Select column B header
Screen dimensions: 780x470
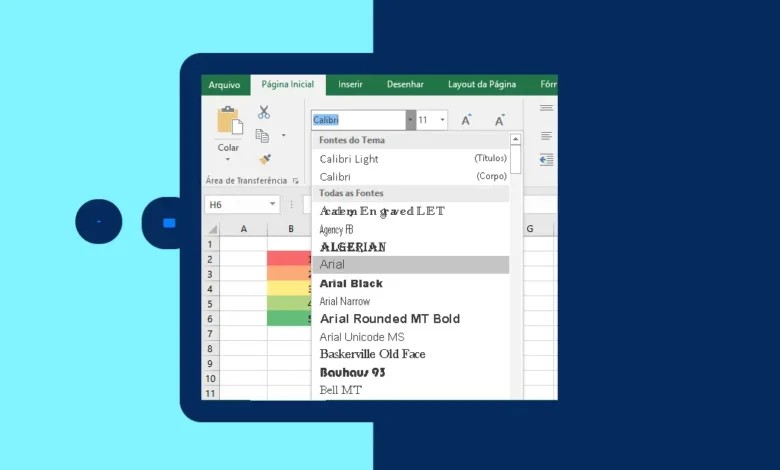point(291,229)
